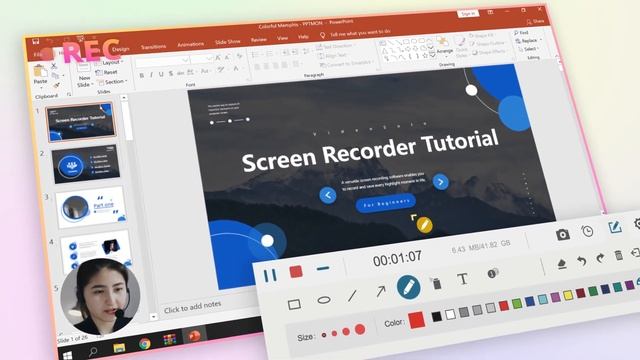The image size is (640, 360).
Task: Redo the last annotation
Action: point(600,258)
